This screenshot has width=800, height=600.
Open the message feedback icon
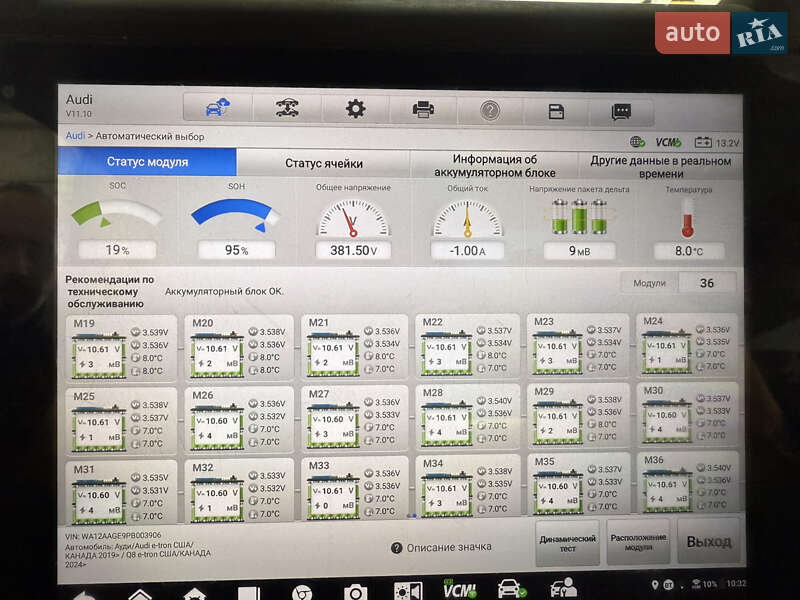tap(621, 111)
